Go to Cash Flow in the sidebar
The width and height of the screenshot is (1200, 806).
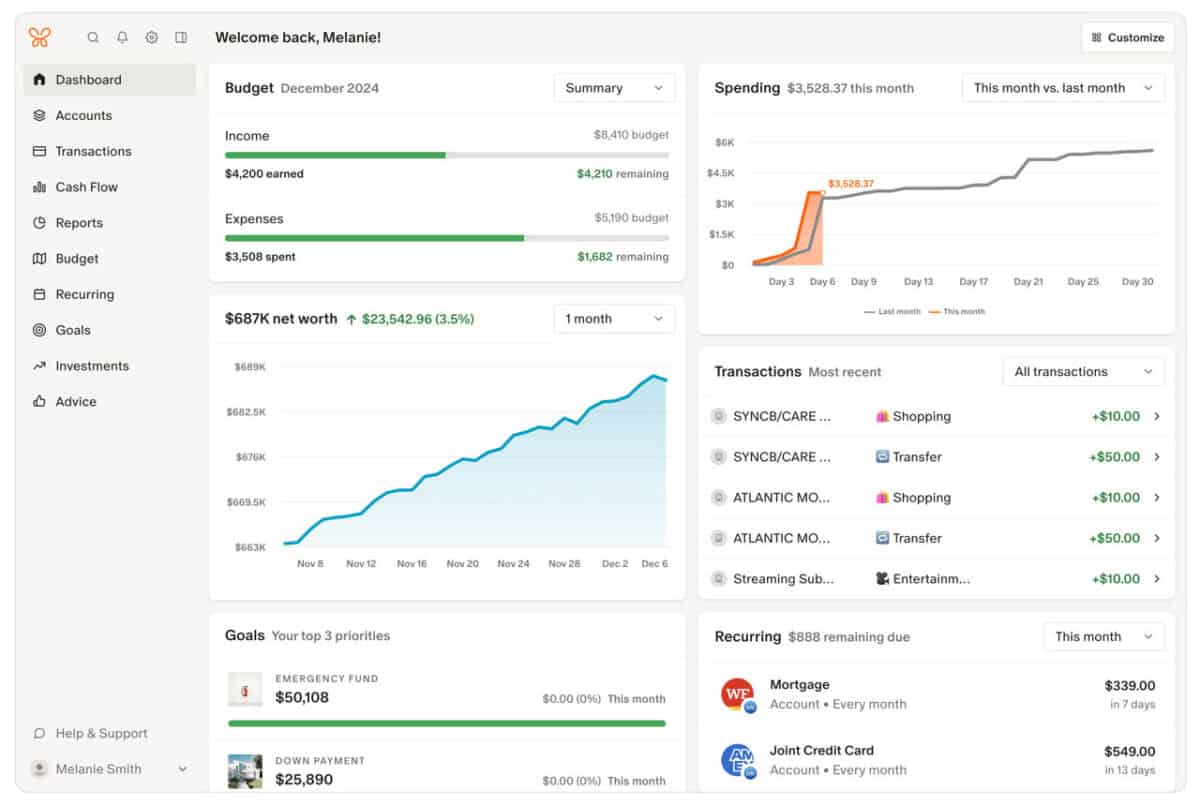[86, 187]
